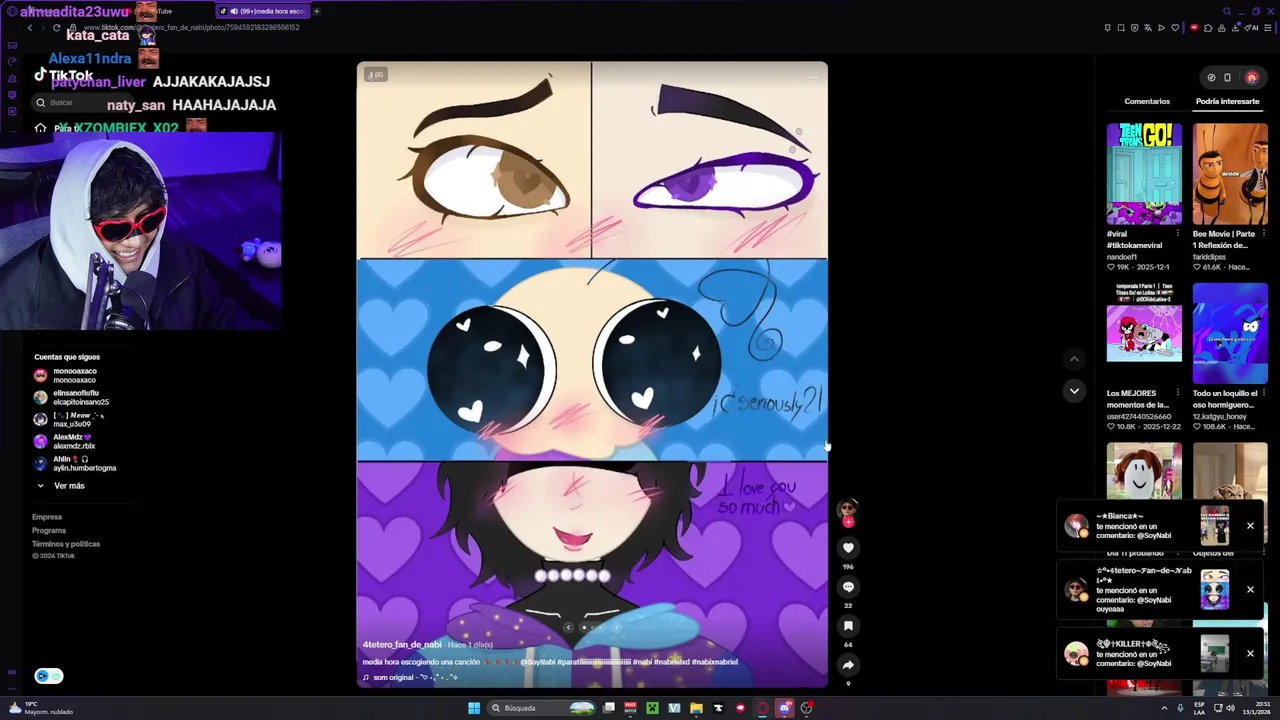The image size is (1280, 720).
Task: Open the Windows Start menu
Action: pos(474,708)
